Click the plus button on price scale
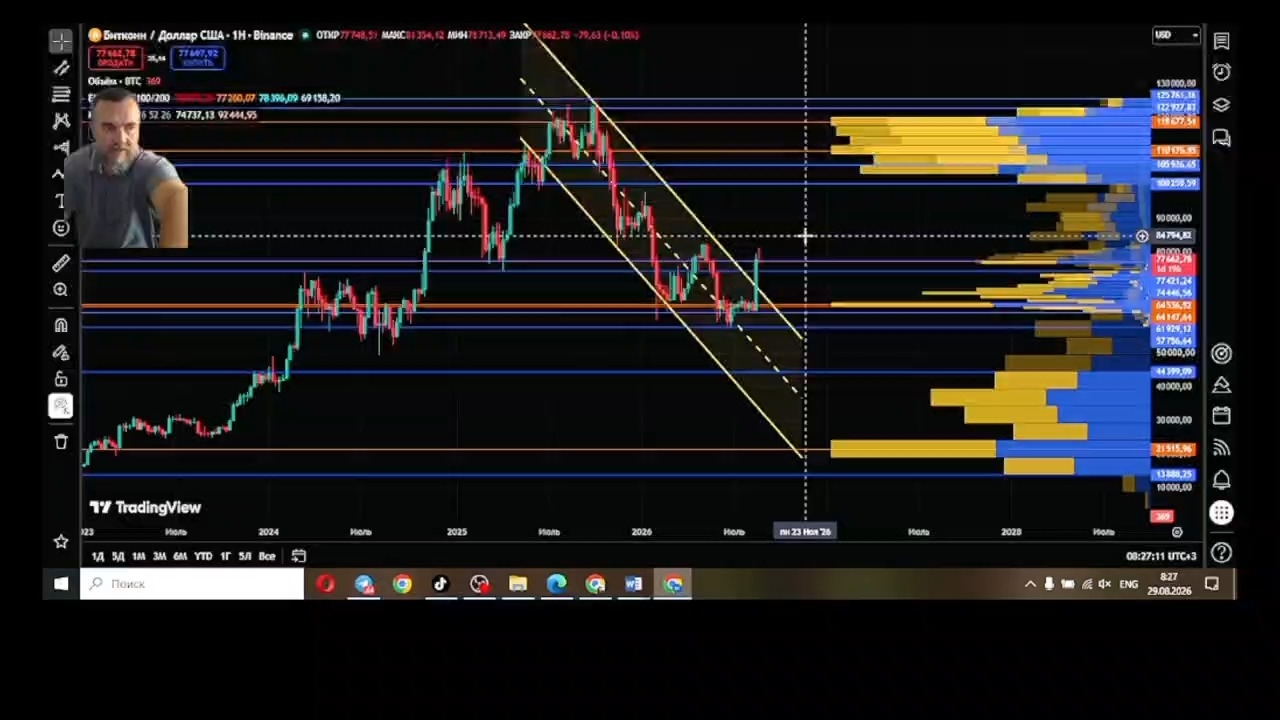The image size is (1280, 720). 1142,236
